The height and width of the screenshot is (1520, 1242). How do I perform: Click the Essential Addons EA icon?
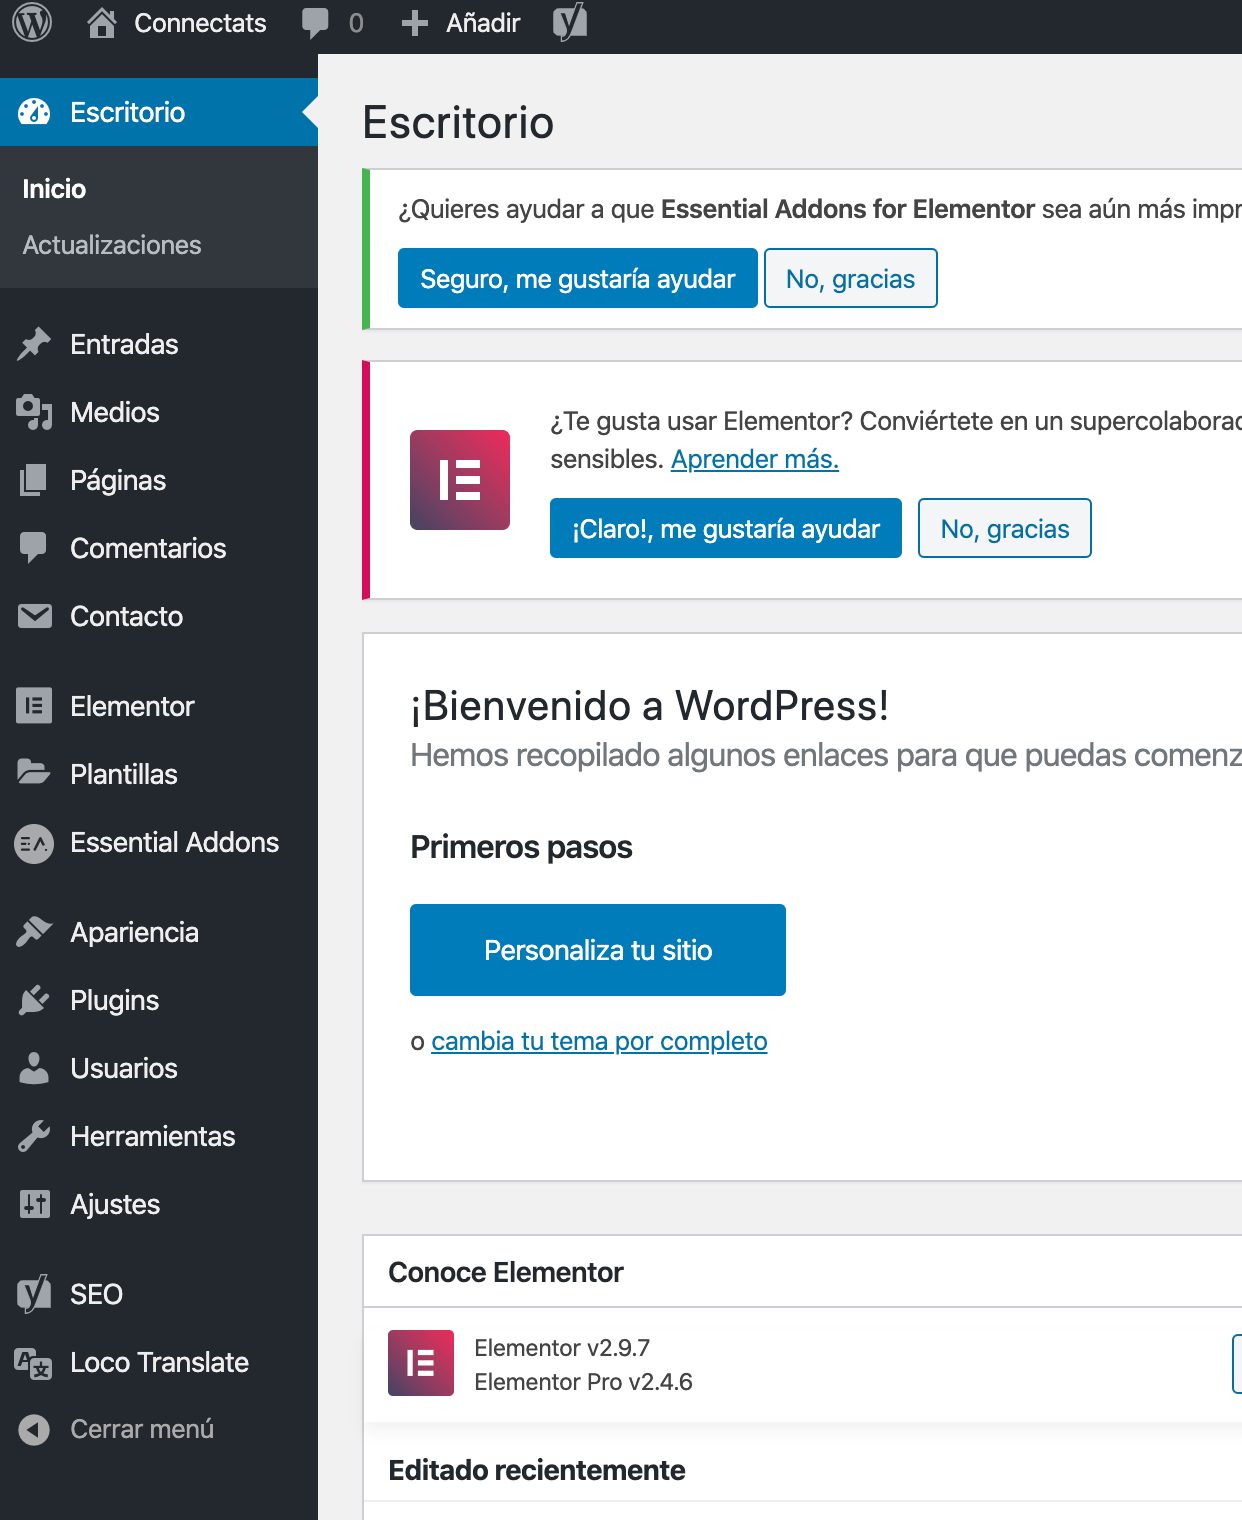point(34,843)
